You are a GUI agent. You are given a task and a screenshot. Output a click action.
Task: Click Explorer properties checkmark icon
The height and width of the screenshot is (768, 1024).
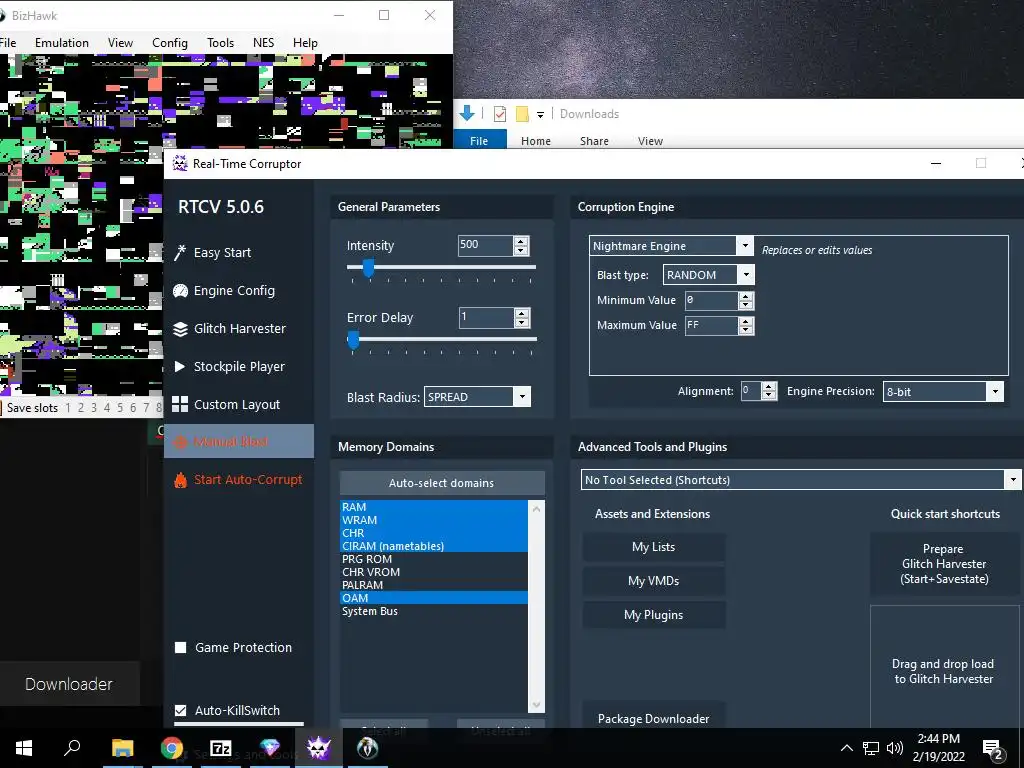[x=500, y=114]
